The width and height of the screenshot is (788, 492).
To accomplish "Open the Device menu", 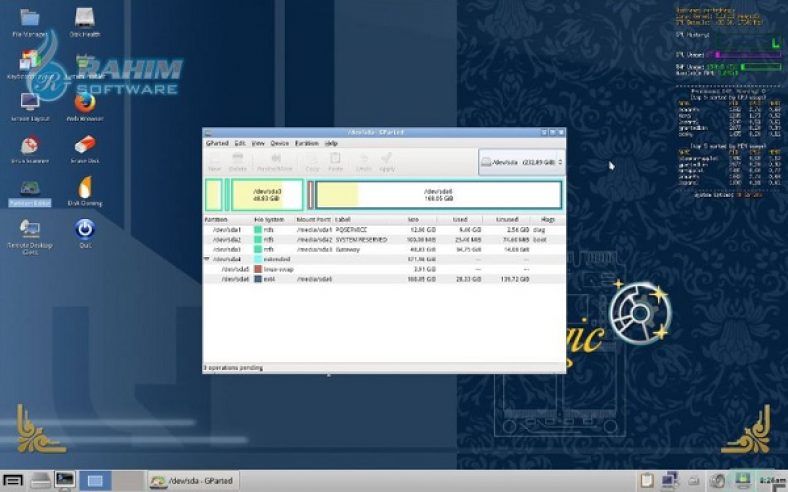I will pyautogui.click(x=279, y=143).
